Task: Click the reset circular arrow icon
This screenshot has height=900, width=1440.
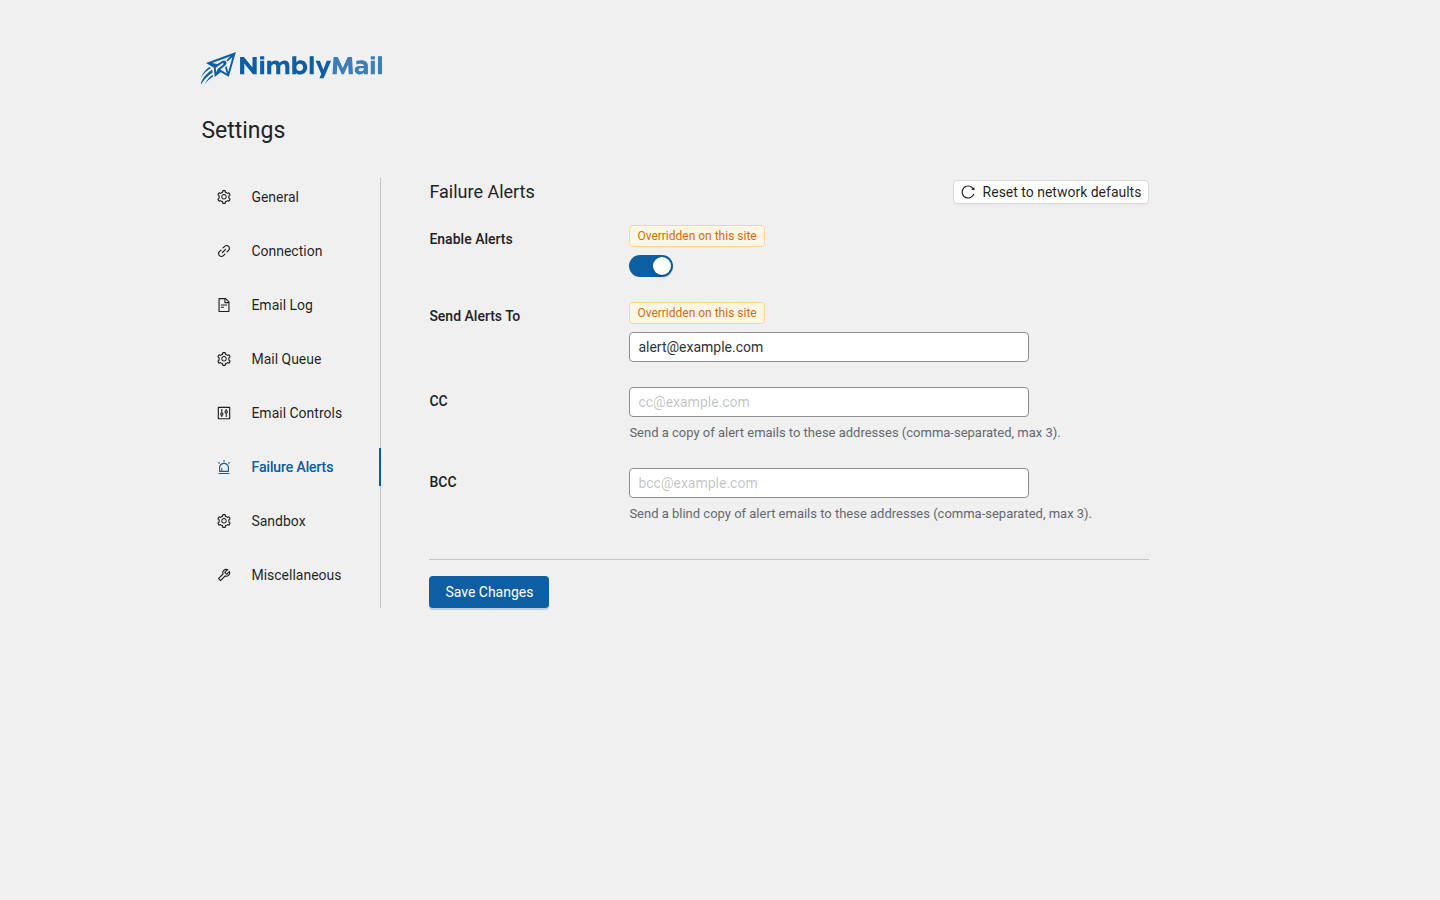Action: point(968,192)
